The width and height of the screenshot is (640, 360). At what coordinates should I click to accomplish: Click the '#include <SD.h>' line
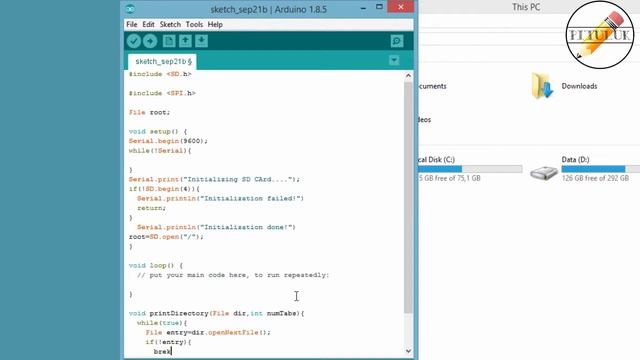160,74
